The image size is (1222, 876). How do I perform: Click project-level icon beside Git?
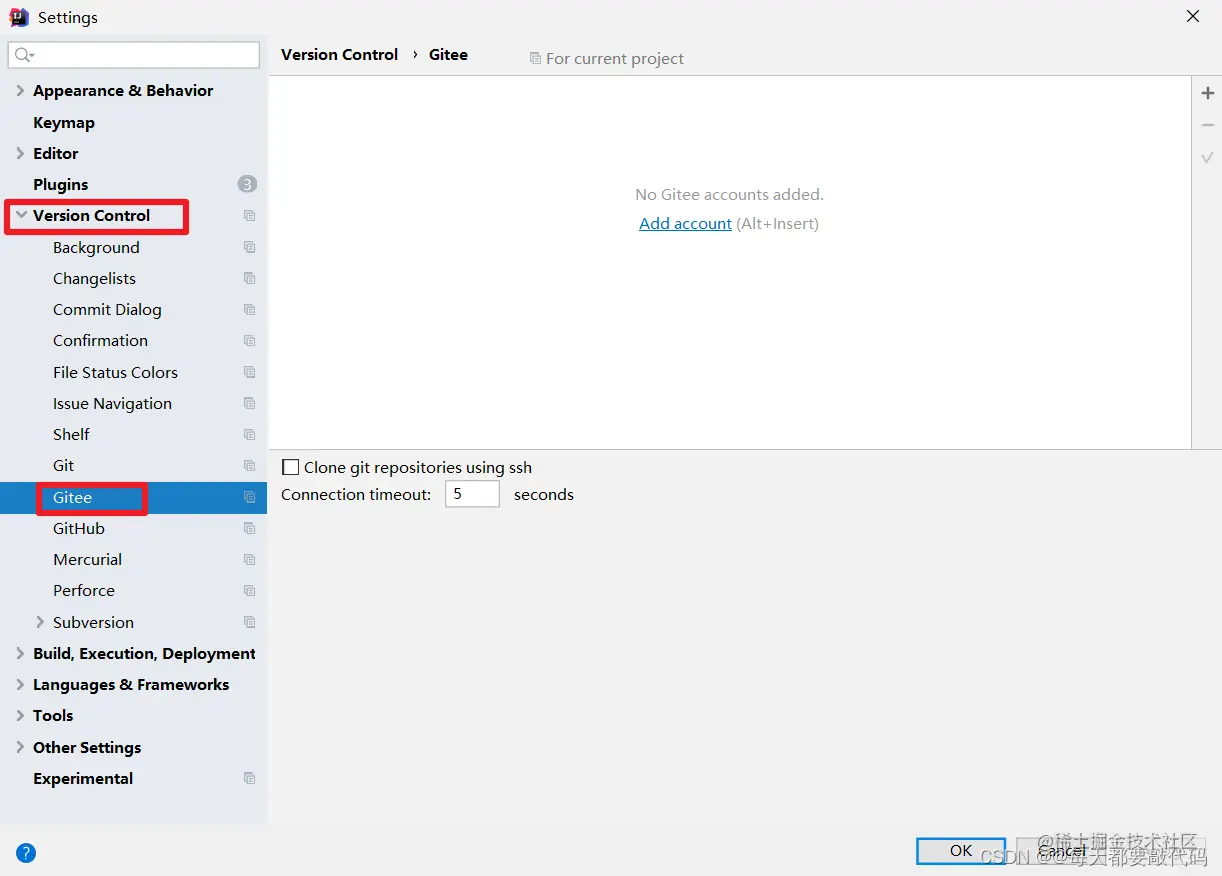point(249,466)
